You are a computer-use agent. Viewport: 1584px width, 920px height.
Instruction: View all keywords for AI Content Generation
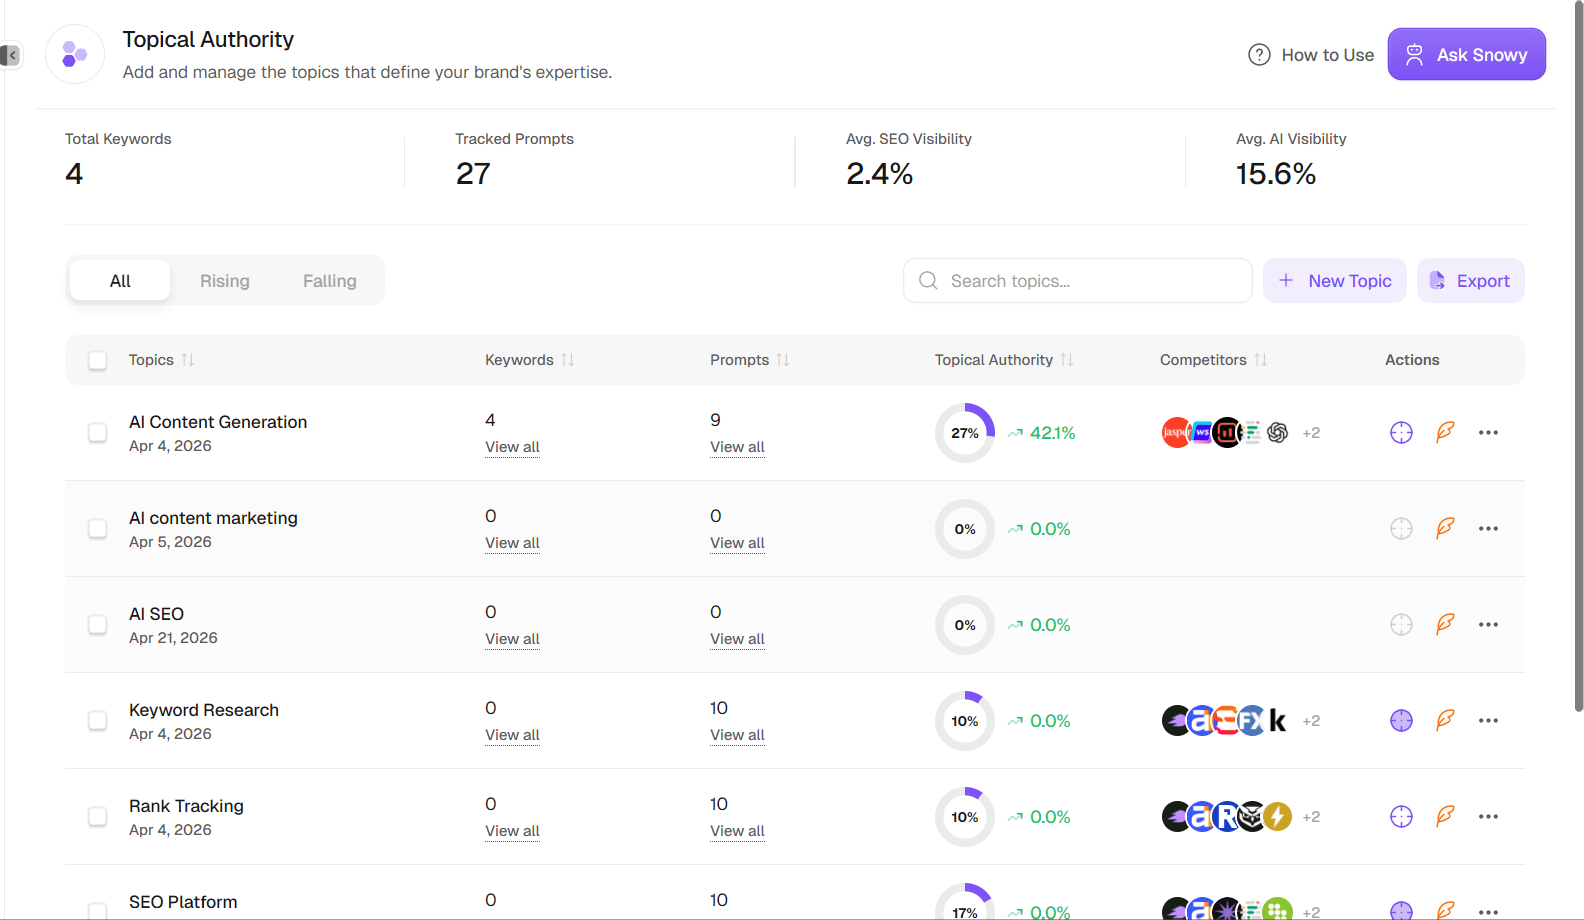point(512,447)
